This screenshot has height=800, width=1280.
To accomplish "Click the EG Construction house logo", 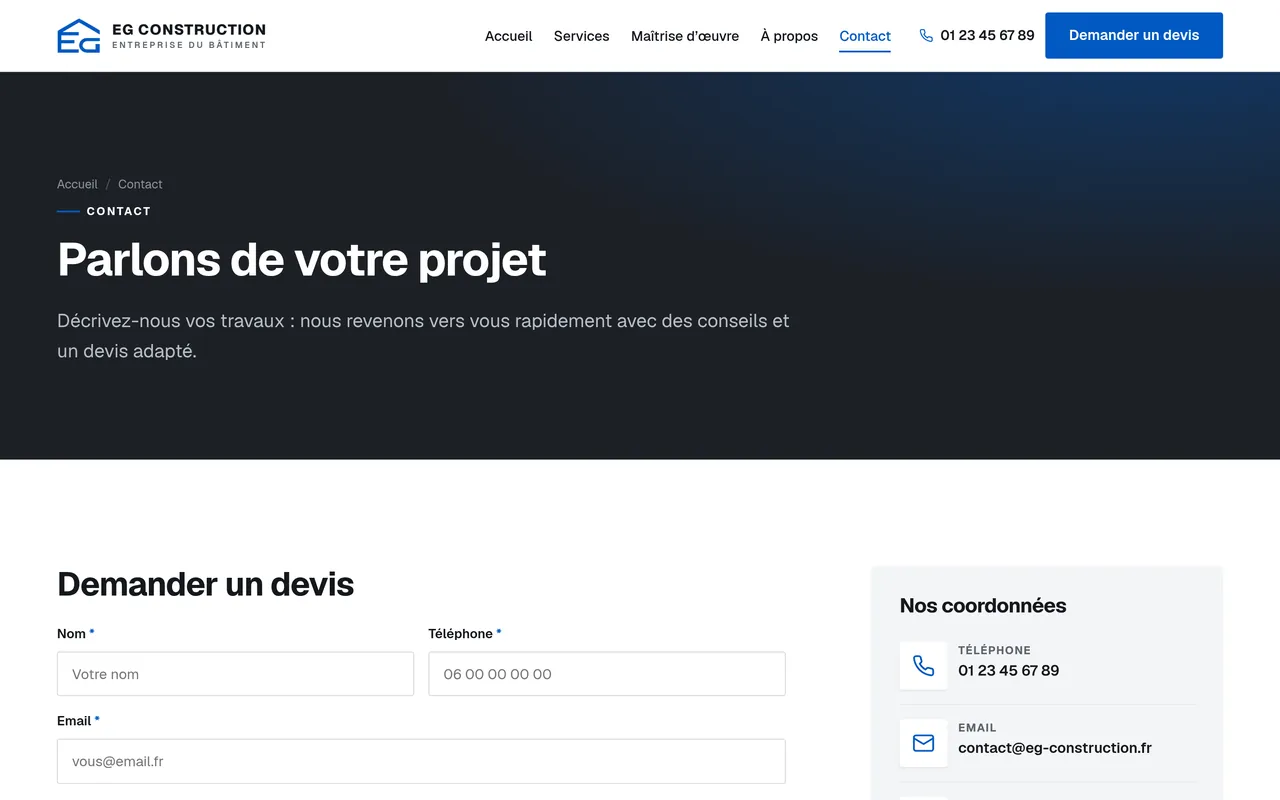I will click(78, 36).
